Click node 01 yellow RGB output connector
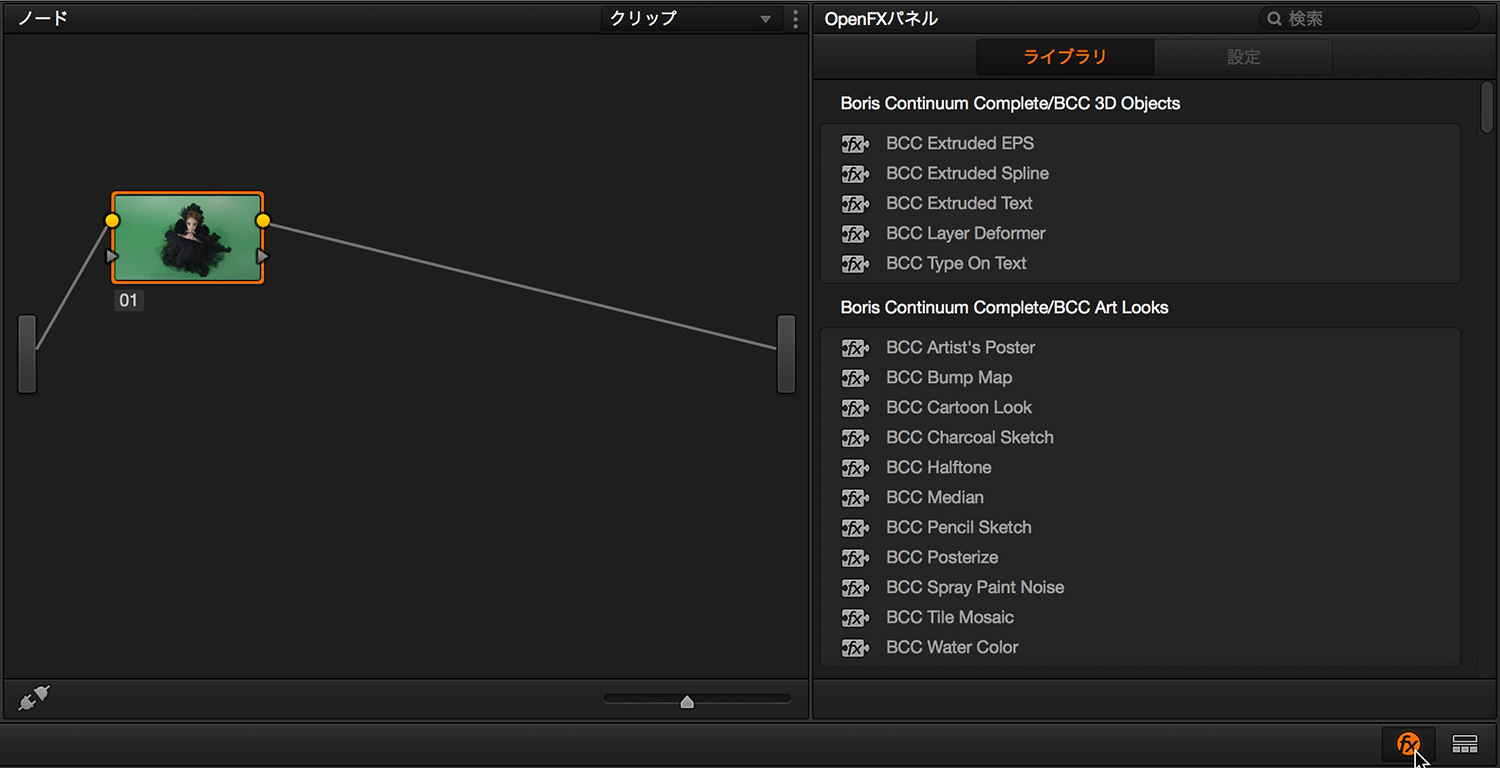 (x=263, y=220)
